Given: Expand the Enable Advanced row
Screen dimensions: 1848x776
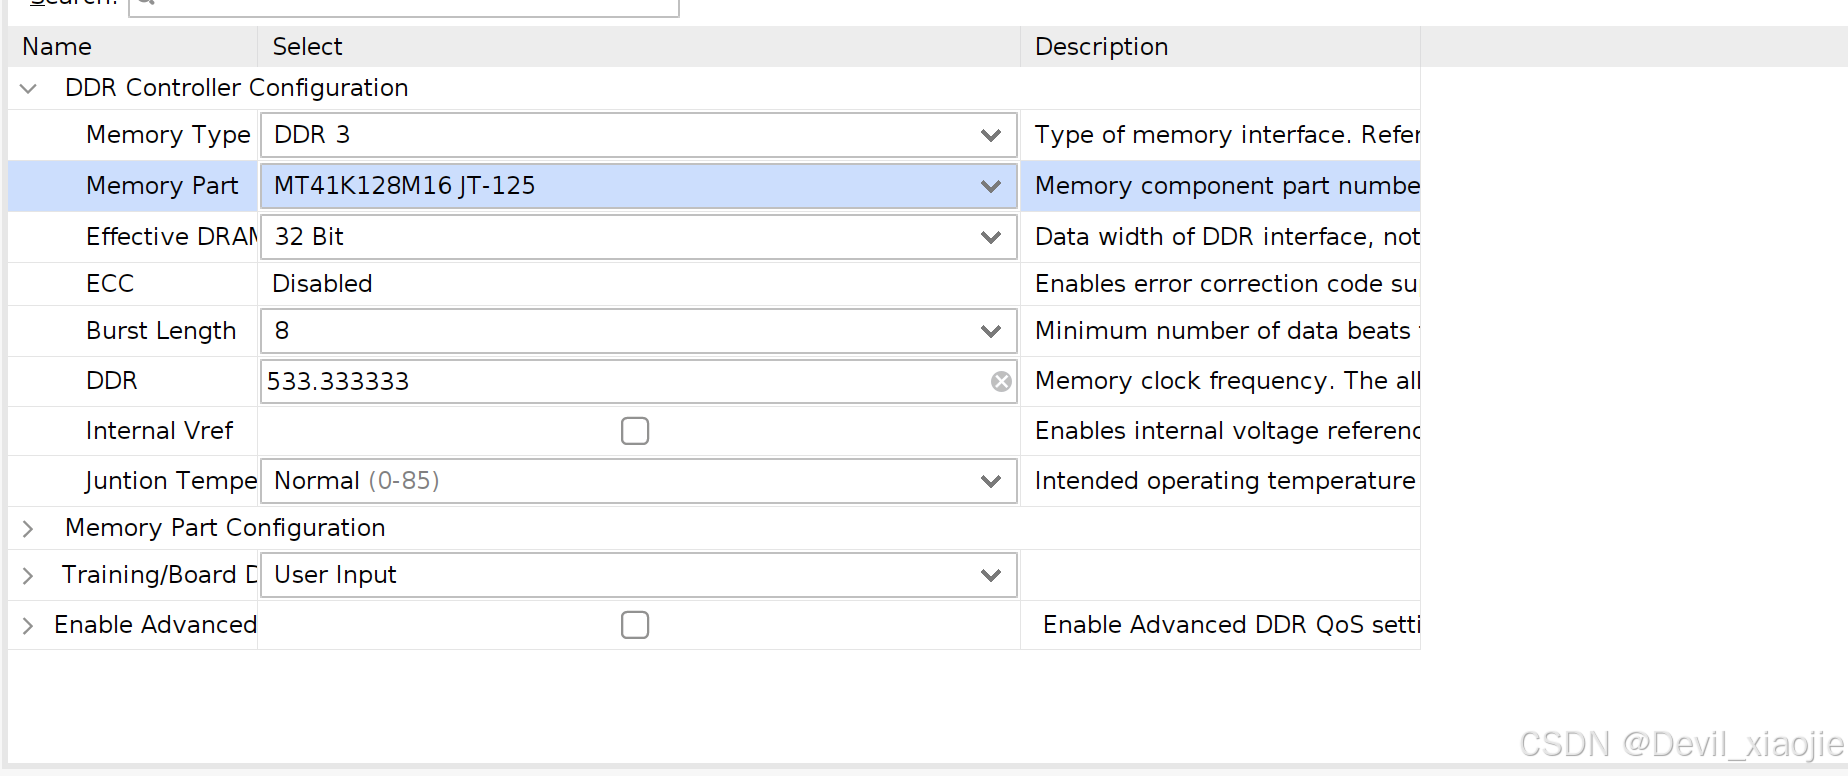Looking at the screenshot, I should point(28,626).
